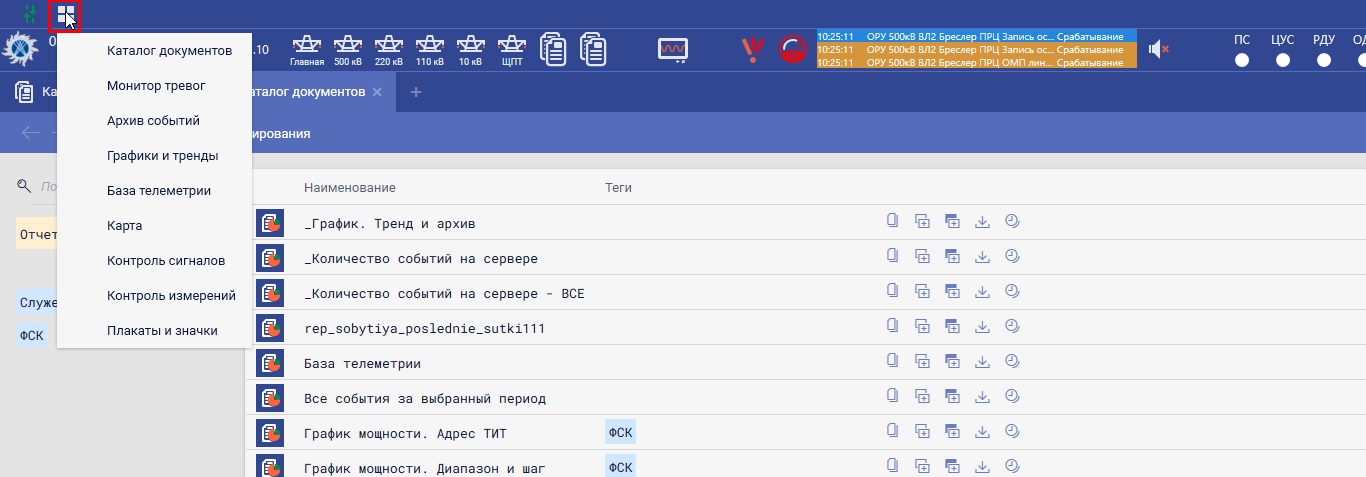Image resolution: width=1366 pixels, height=477 pixels.
Task: Open Все события за выбранный период document
Action: [x=425, y=399]
